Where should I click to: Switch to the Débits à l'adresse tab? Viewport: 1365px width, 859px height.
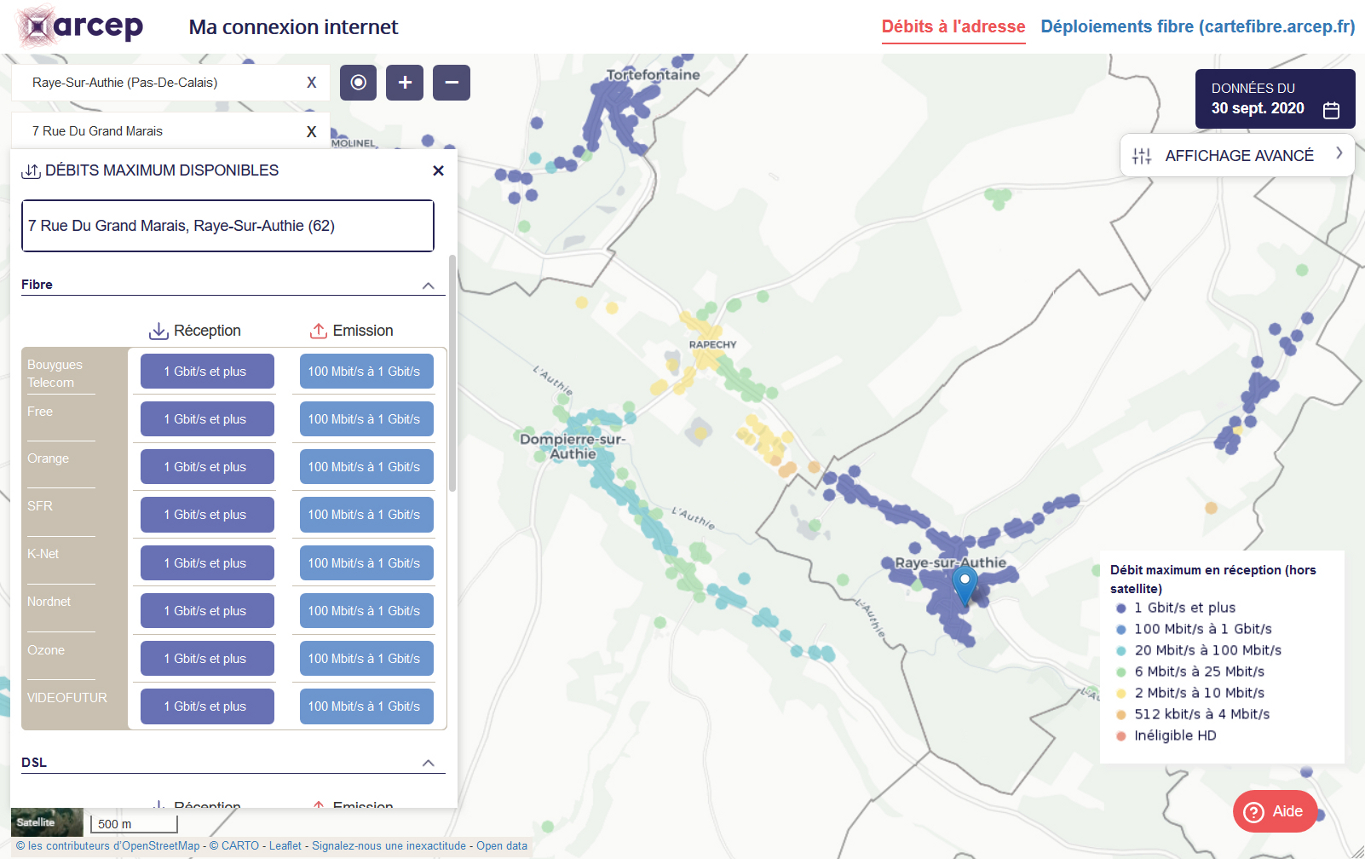(x=953, y=28)
